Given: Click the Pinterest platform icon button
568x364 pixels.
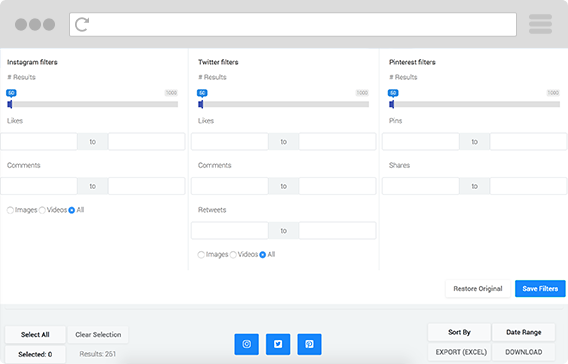Looking at the screenshot, I should coord(309,344).
